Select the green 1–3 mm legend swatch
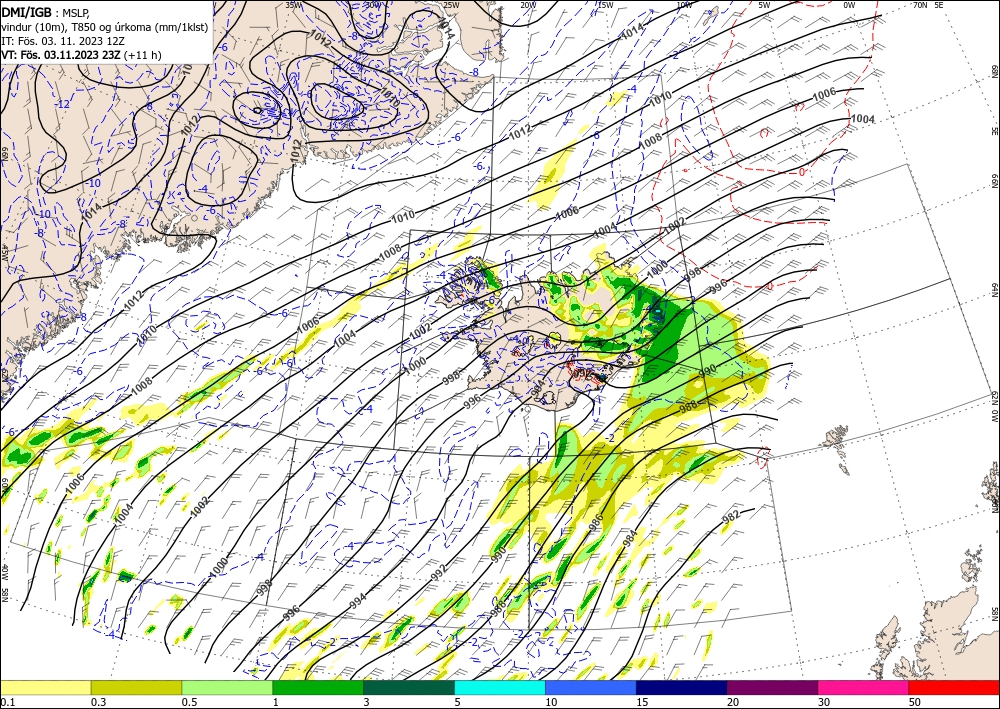 318,687
